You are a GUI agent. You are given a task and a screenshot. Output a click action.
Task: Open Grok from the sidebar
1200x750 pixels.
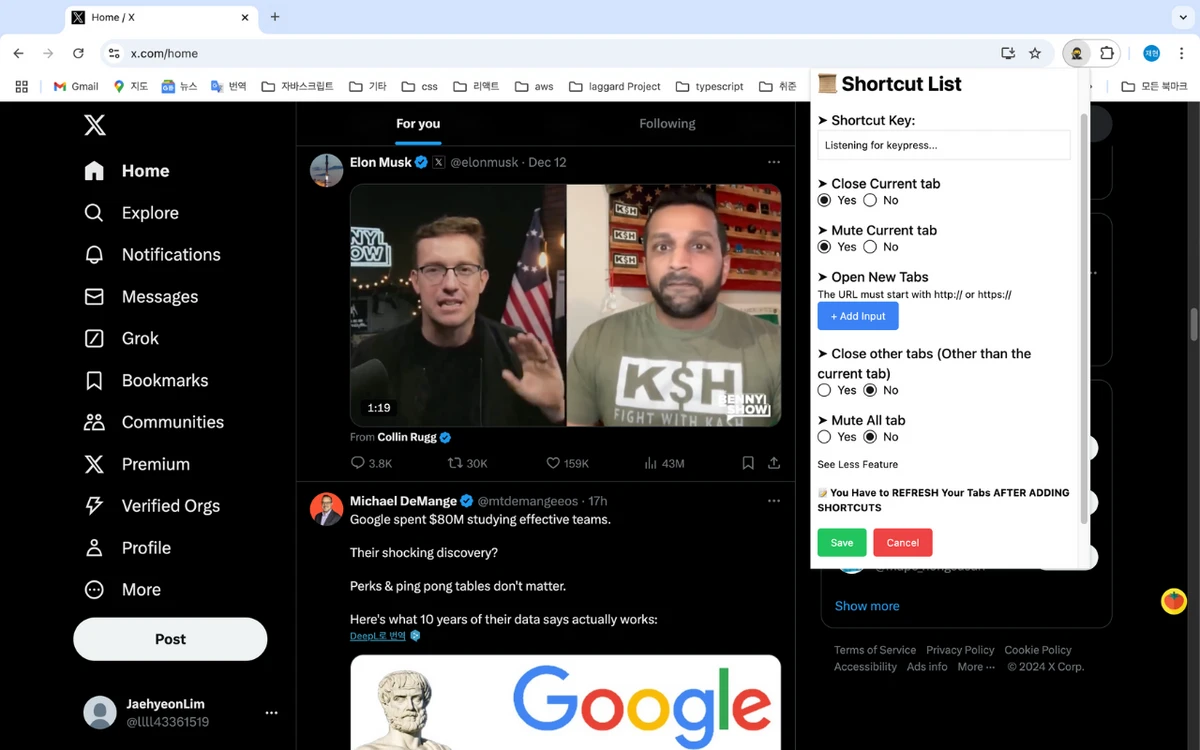tap(121, 339)
